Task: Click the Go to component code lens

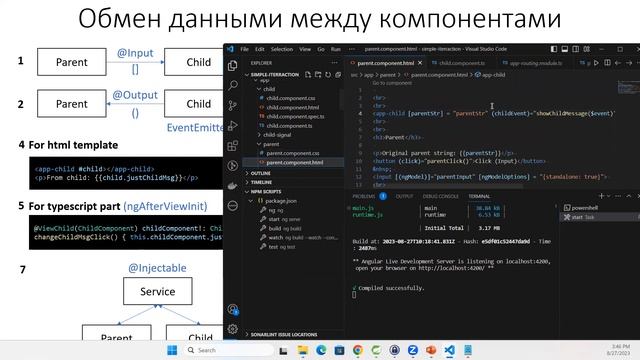Action: [x=392, y=83]
